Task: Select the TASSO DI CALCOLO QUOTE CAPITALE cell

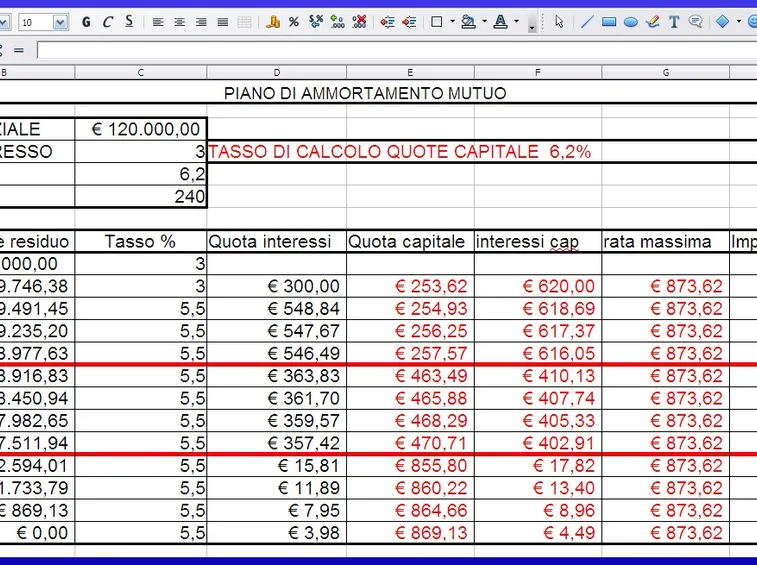Action: point(400,152)
